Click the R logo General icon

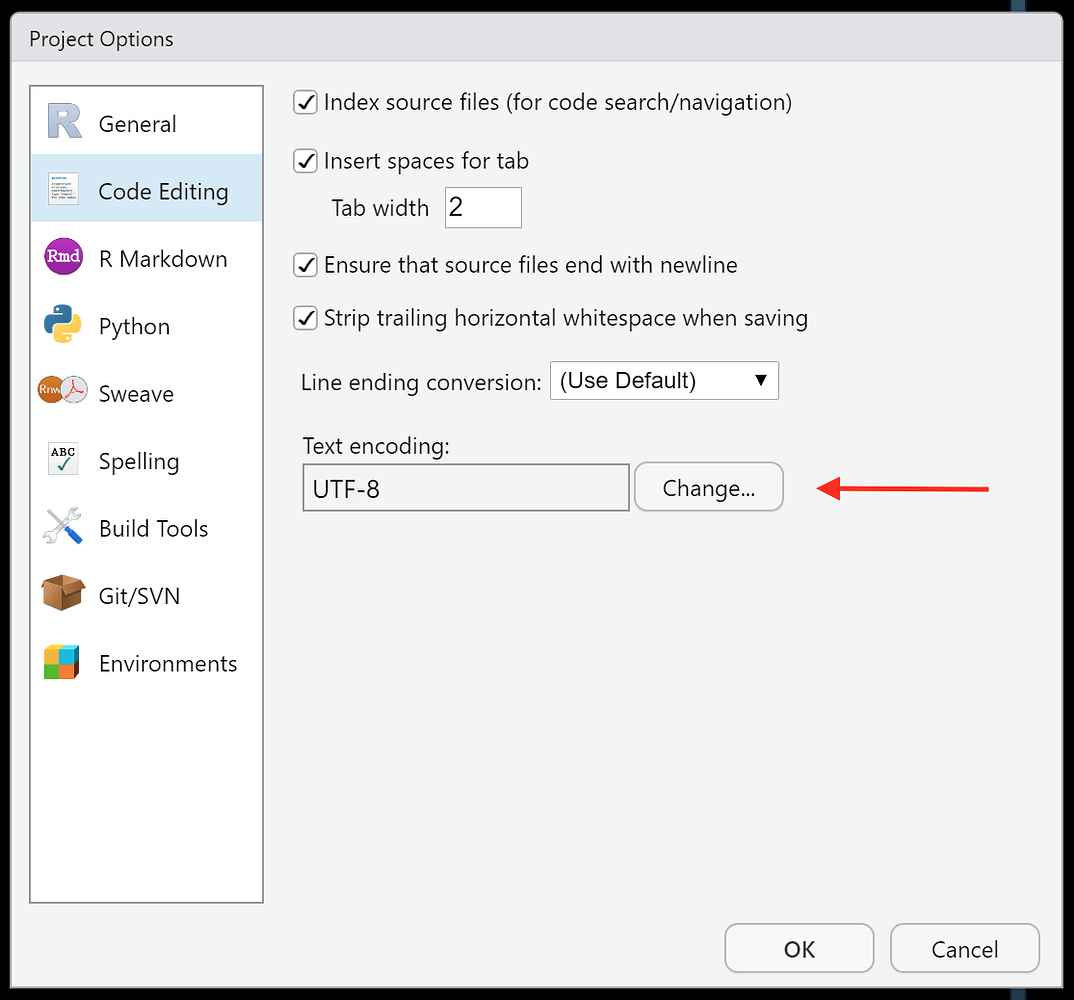pos(59,120)
